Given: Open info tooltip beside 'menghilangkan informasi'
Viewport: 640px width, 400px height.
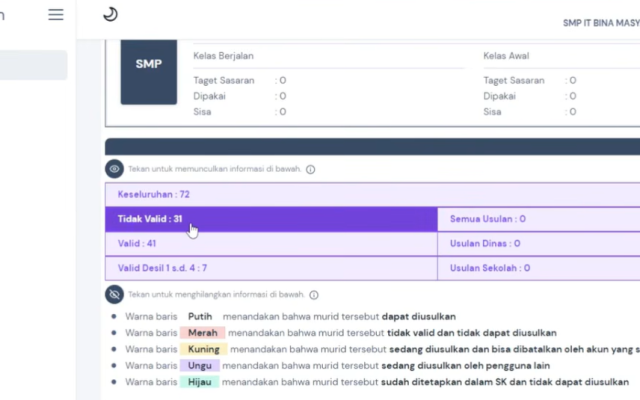Looking at the screenshot, I should tap(314, 295).
